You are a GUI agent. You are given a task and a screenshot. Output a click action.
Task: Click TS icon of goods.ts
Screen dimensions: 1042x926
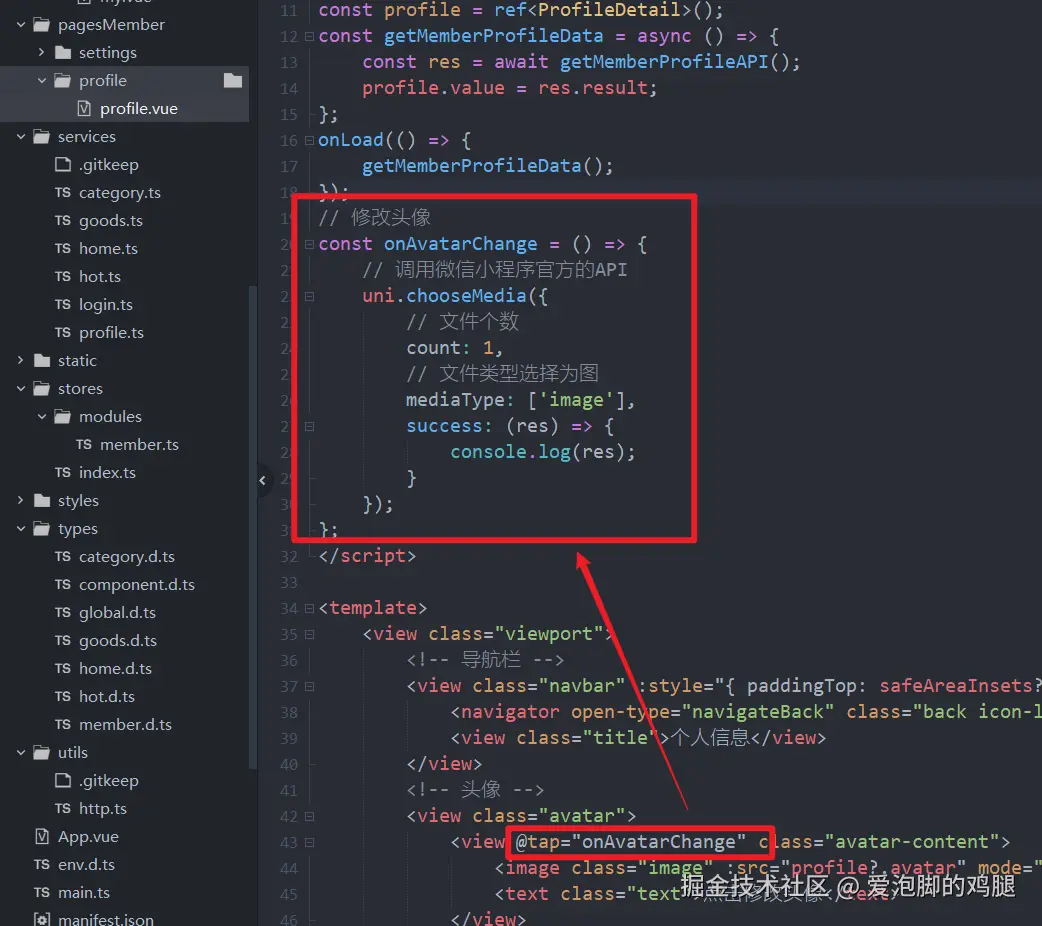pyautogui.click(x=62, y=220)
